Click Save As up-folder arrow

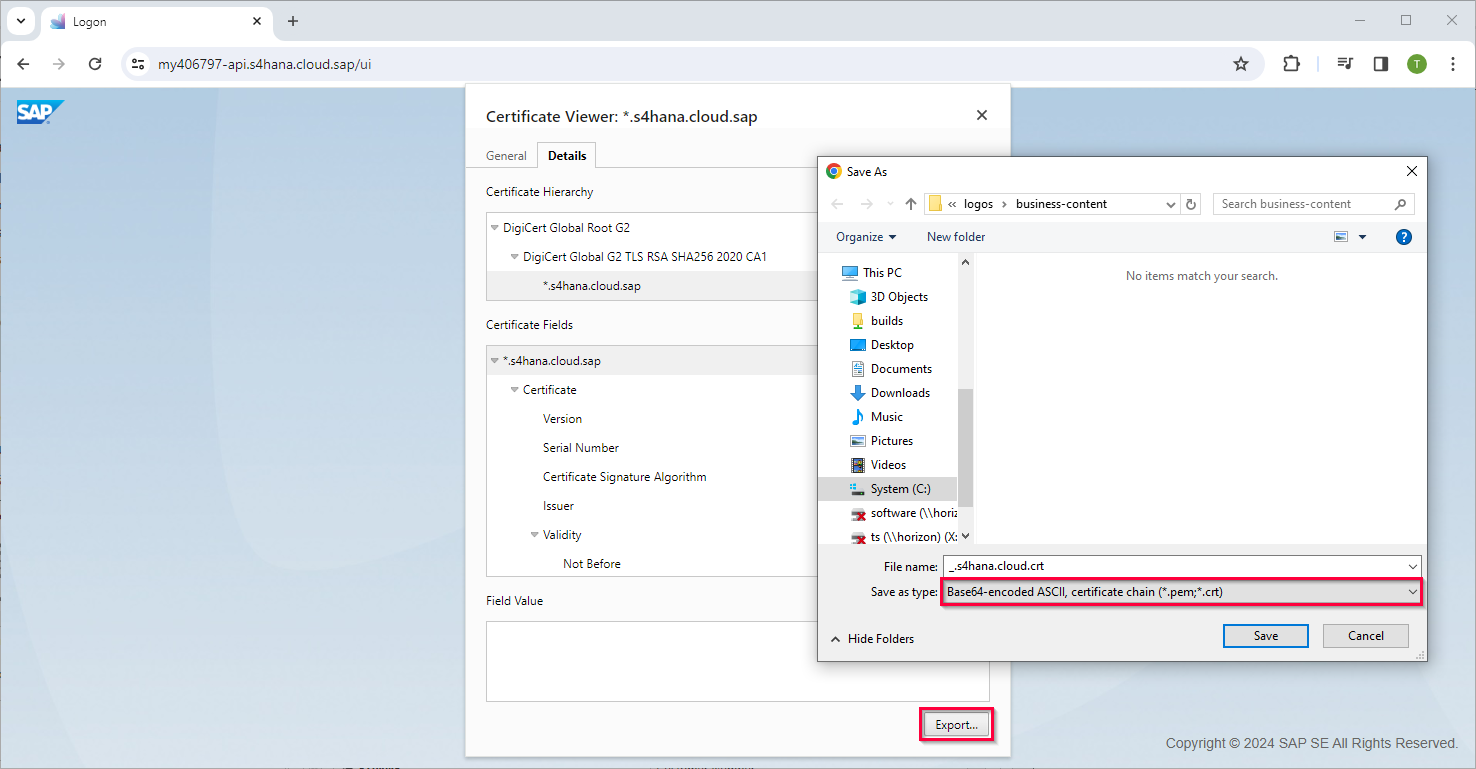coord(911,204)
